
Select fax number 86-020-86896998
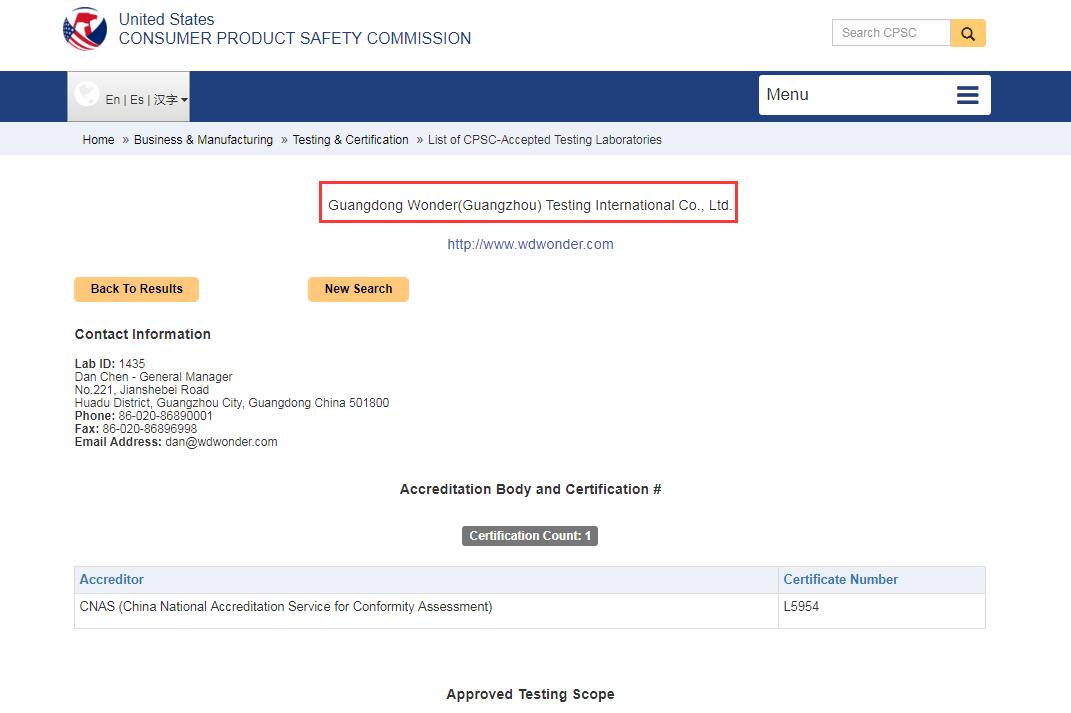(x=150, y=429)
